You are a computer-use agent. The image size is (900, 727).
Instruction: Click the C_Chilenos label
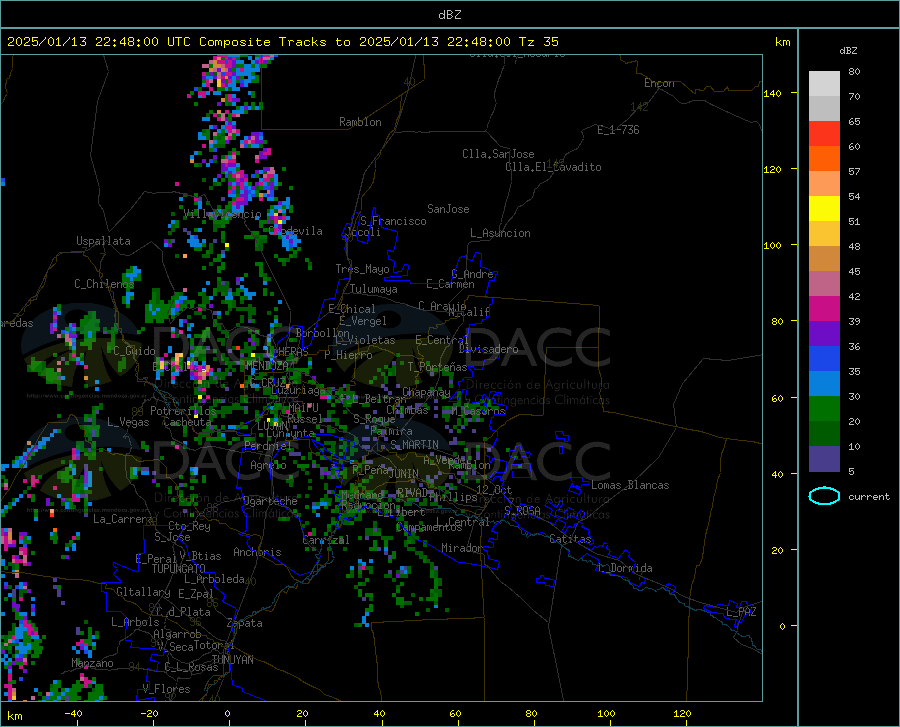pyautogui.click(x=104, y=284)
